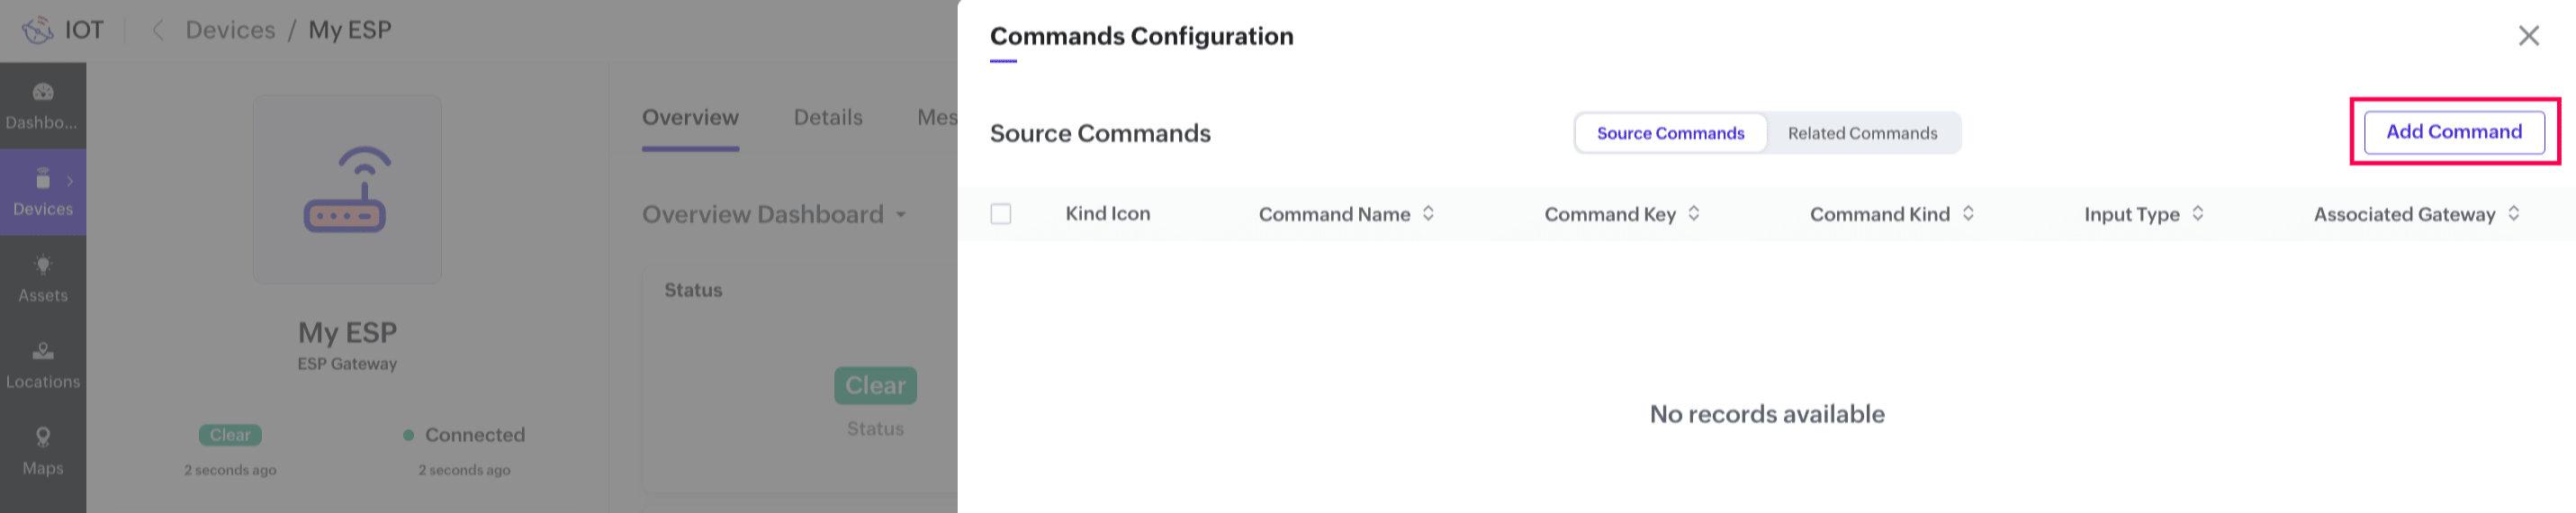The width and height of the screenshot is (2576, 513).
Task: Click the IOT logo icon
Action: point(38,30)
